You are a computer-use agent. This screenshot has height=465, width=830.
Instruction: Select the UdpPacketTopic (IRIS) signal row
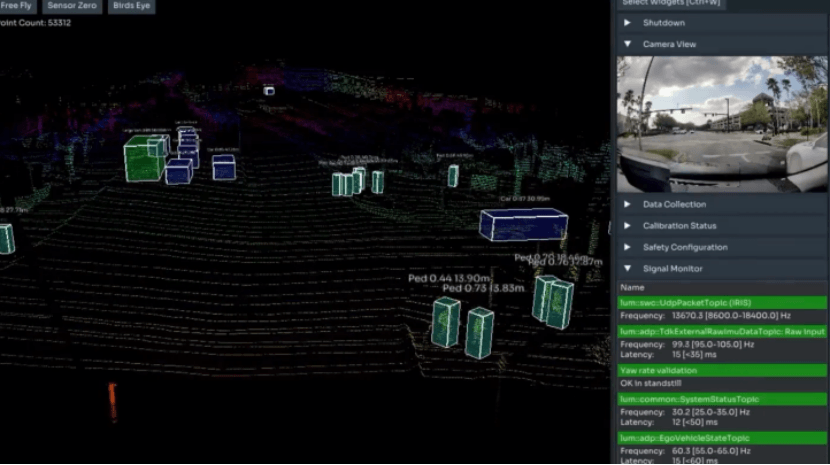[x=722, y=302]
